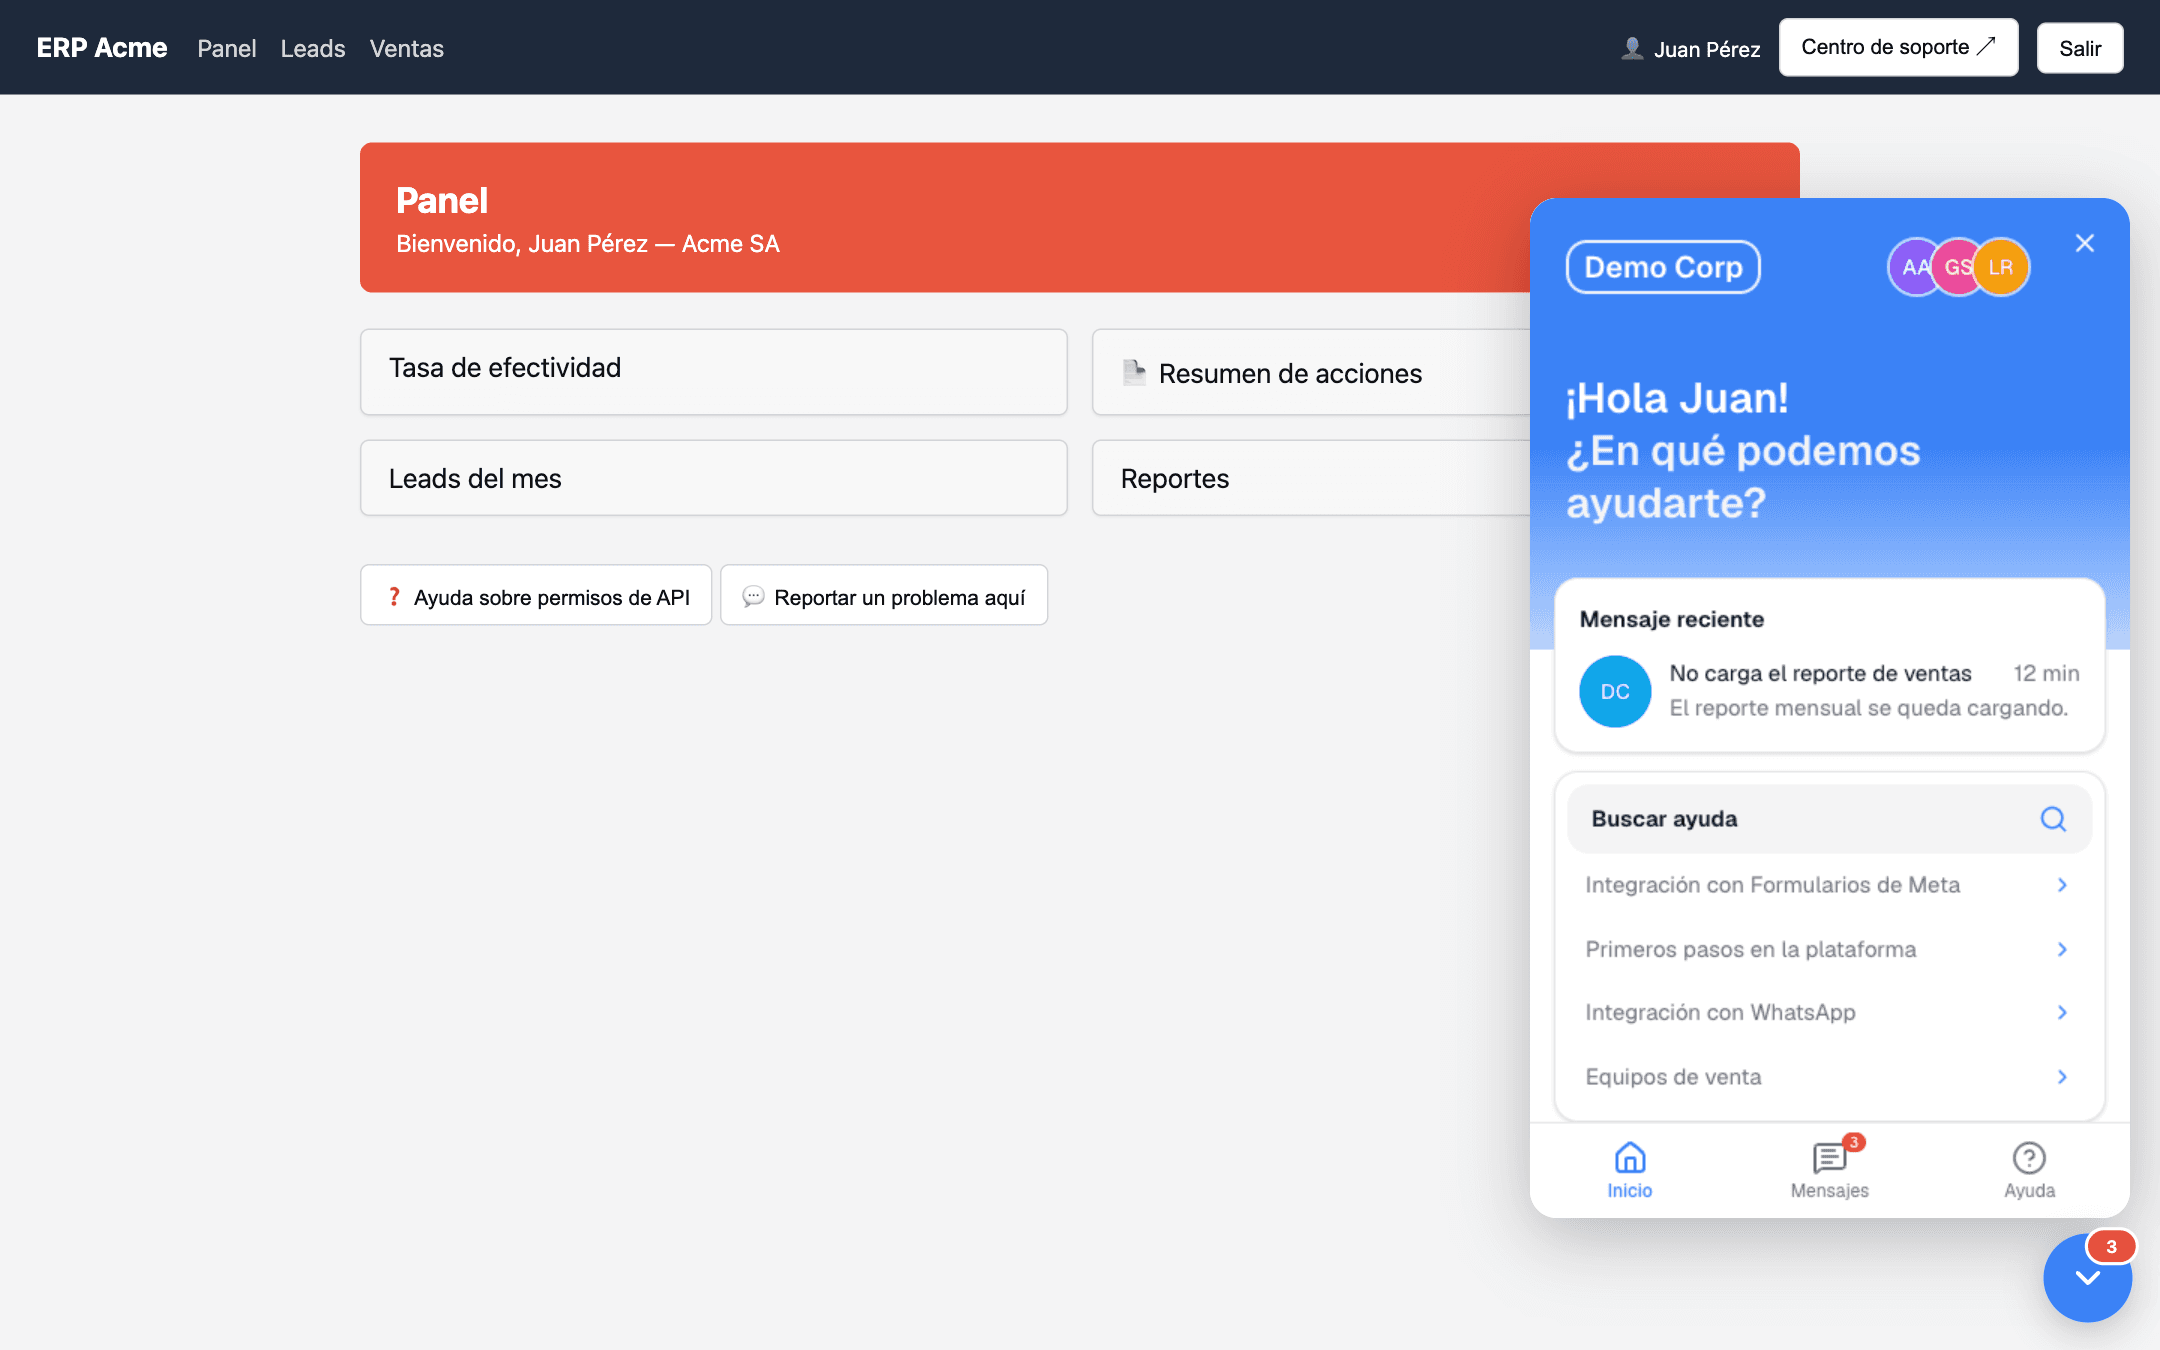This screenshot has width=2160, height=1350.
Task: Click Reportar un problema aquí button
Action: 884,596
